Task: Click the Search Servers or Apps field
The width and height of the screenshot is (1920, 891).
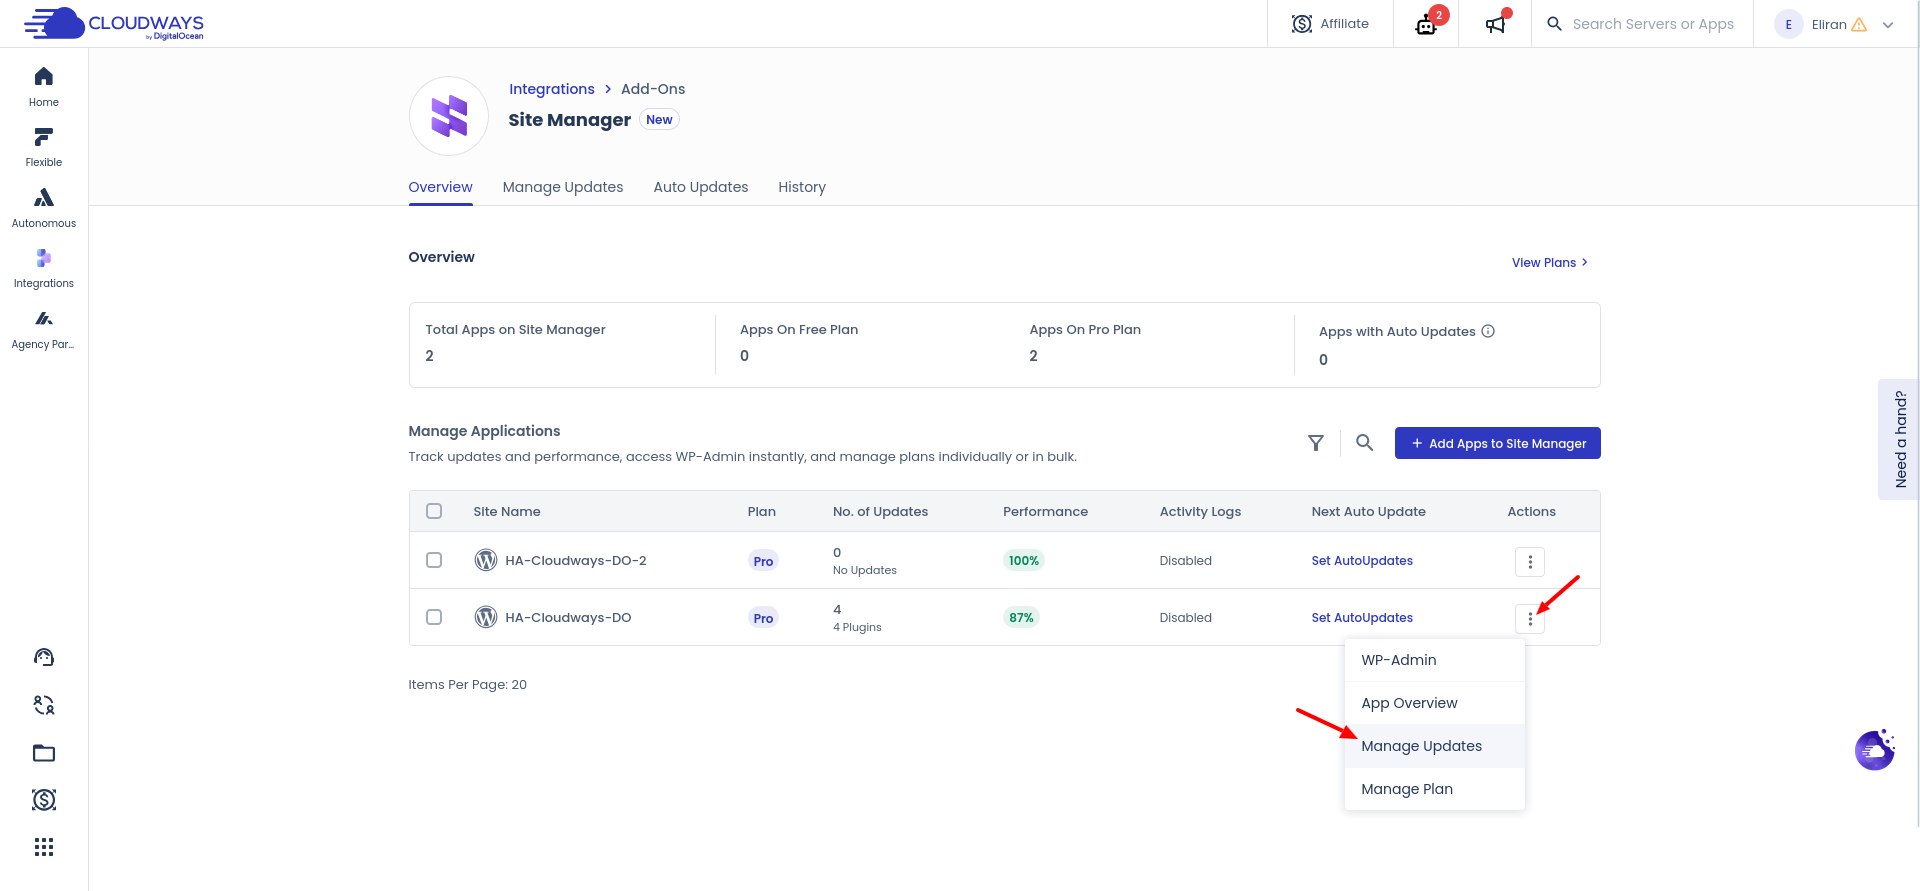Action: [x=1653, y=24]
